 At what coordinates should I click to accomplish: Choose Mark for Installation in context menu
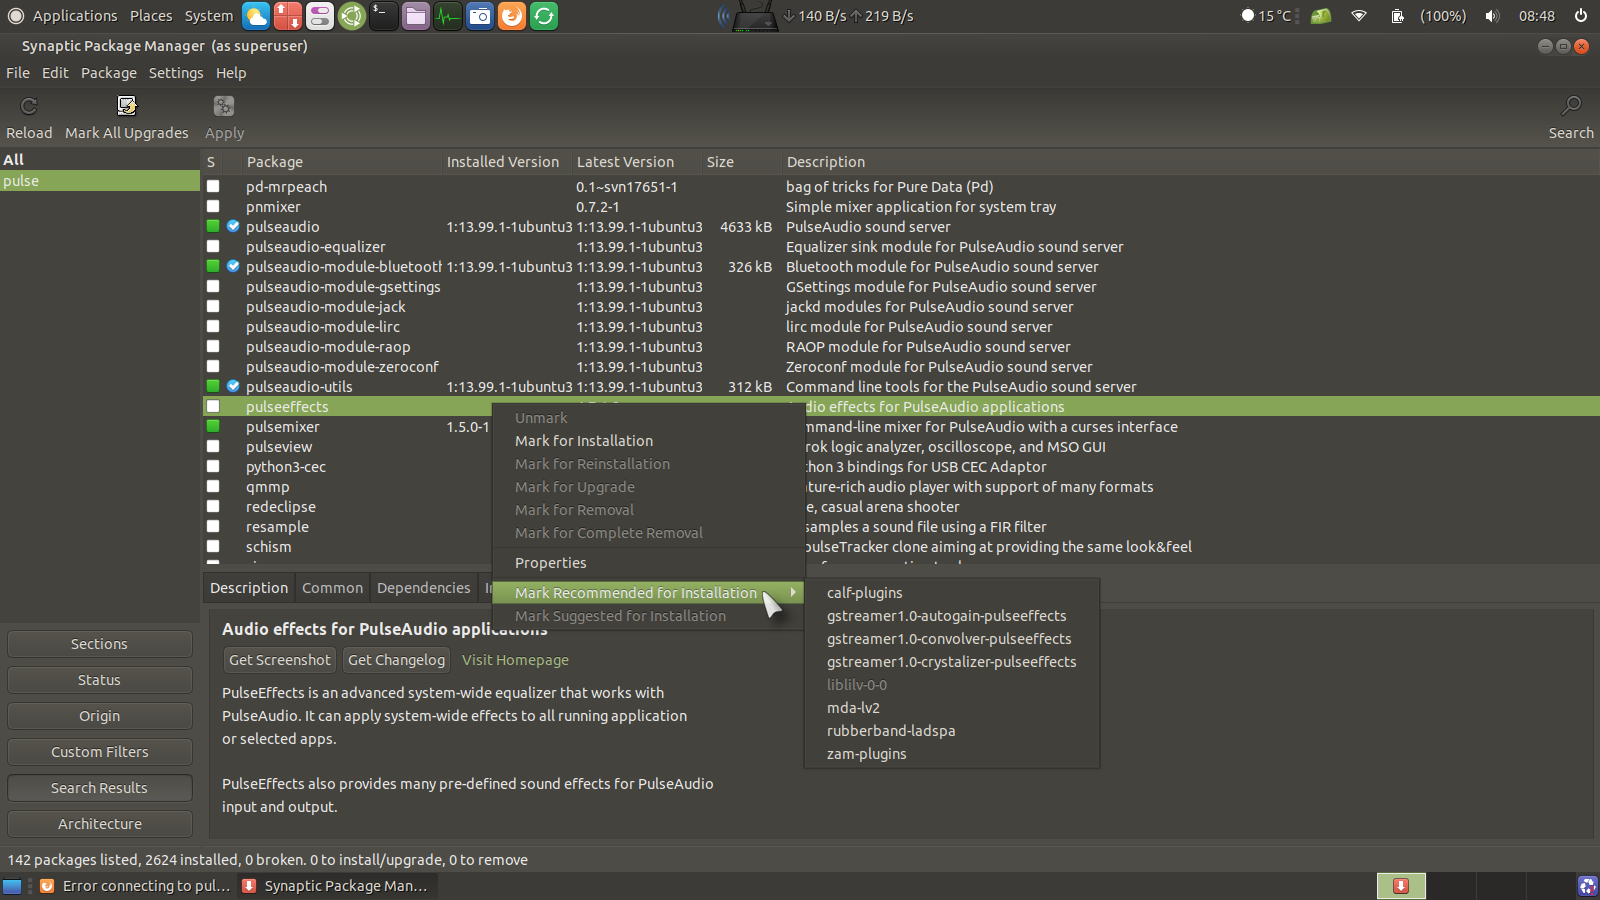click(x=649, y=441)
